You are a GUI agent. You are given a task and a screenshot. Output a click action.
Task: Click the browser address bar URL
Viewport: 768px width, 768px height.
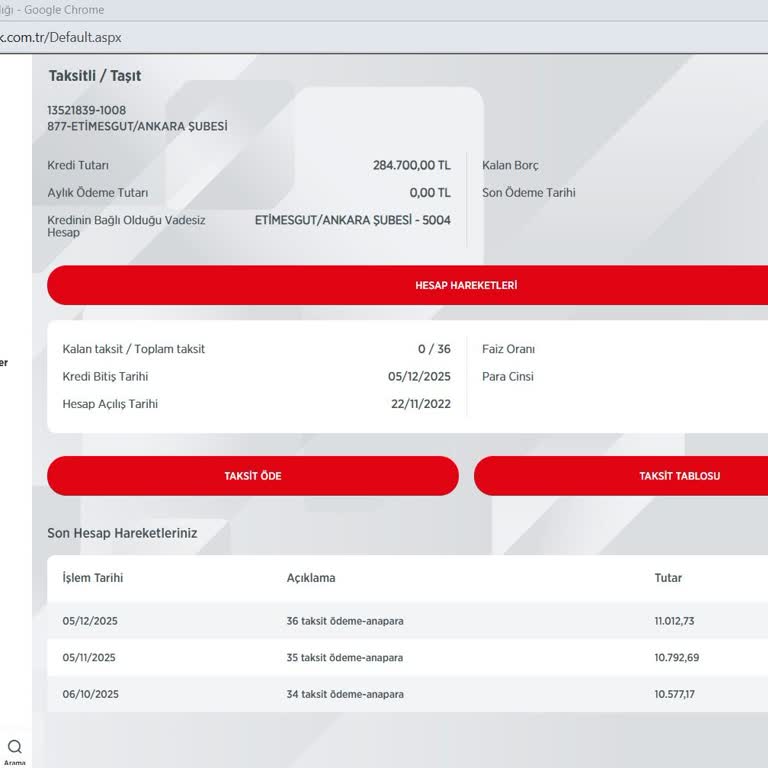click(x=60, y=37)
